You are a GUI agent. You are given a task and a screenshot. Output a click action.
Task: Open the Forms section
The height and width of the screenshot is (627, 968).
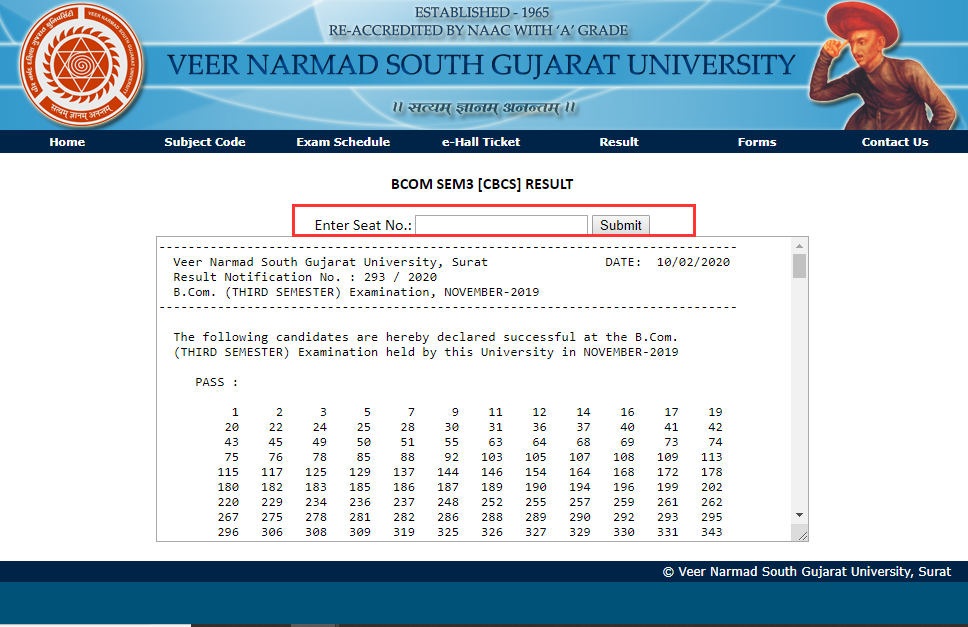click(756, 141)
